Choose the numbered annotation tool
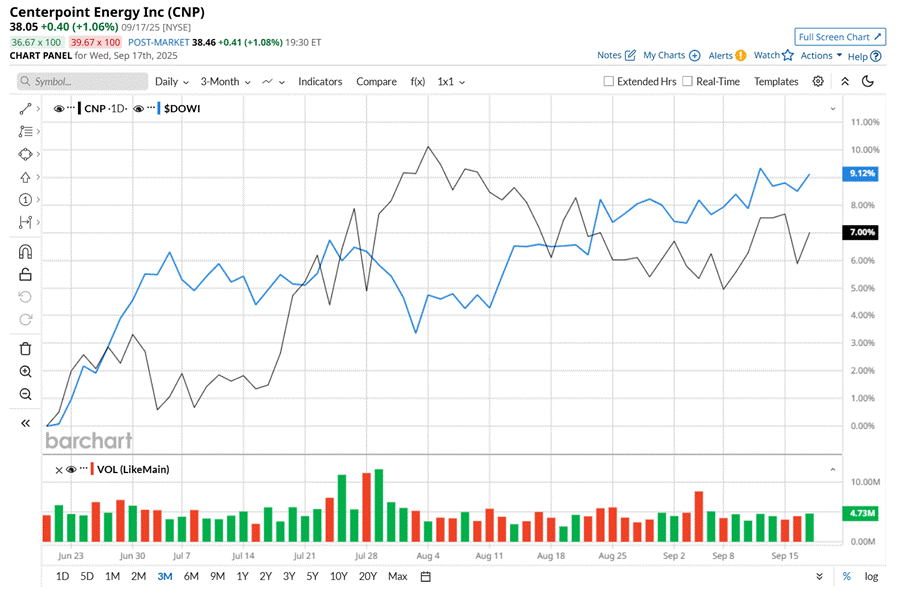904x595 pixels. [25, 199]
